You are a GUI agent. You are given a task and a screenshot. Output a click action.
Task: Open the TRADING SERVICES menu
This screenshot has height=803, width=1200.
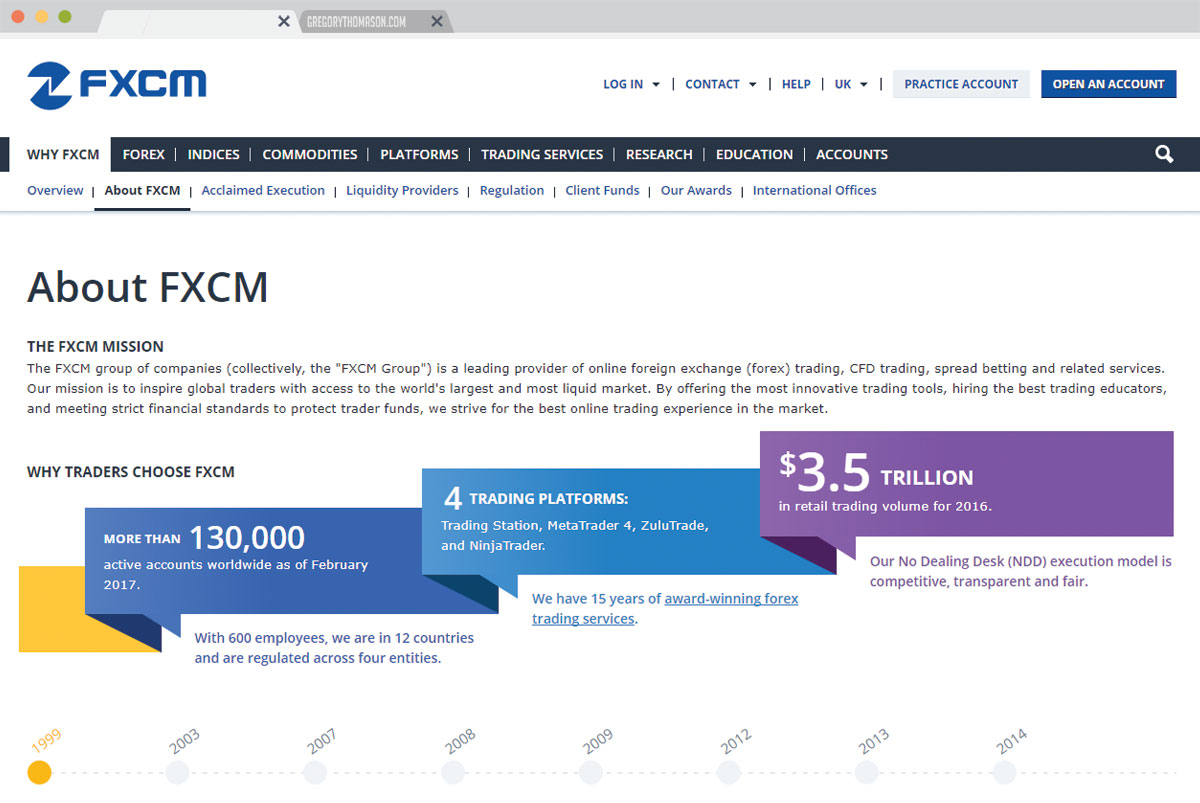542,154
